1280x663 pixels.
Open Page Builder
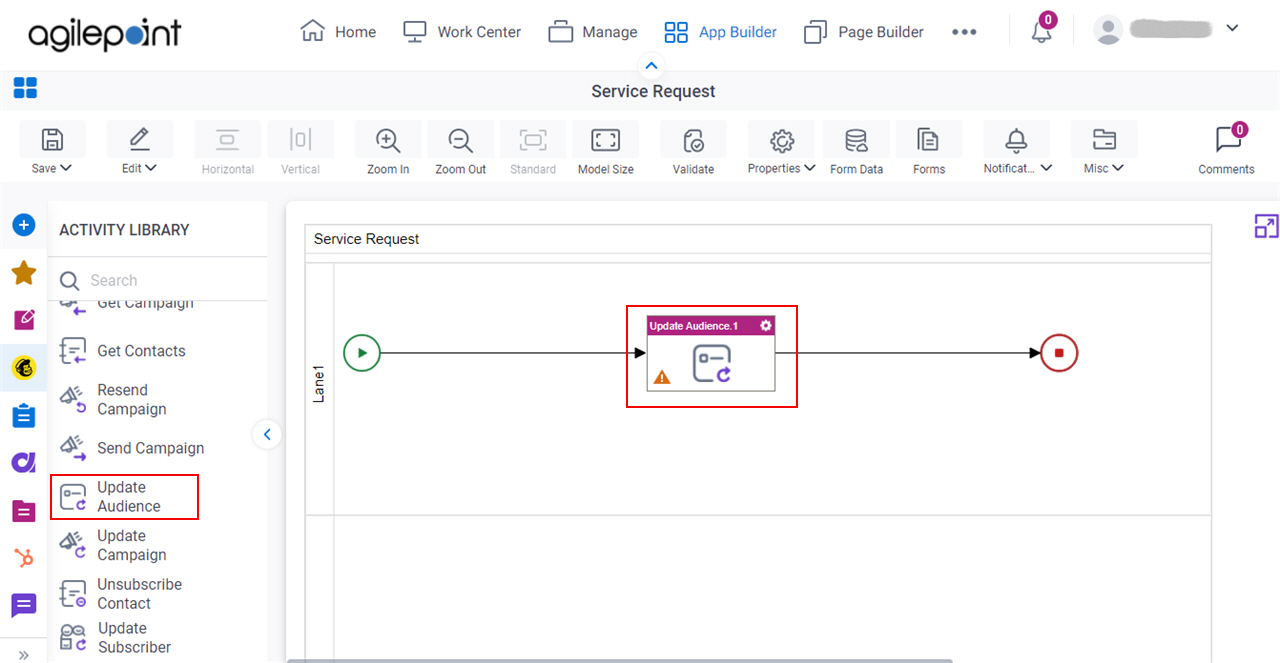click(x=864, y=32)
